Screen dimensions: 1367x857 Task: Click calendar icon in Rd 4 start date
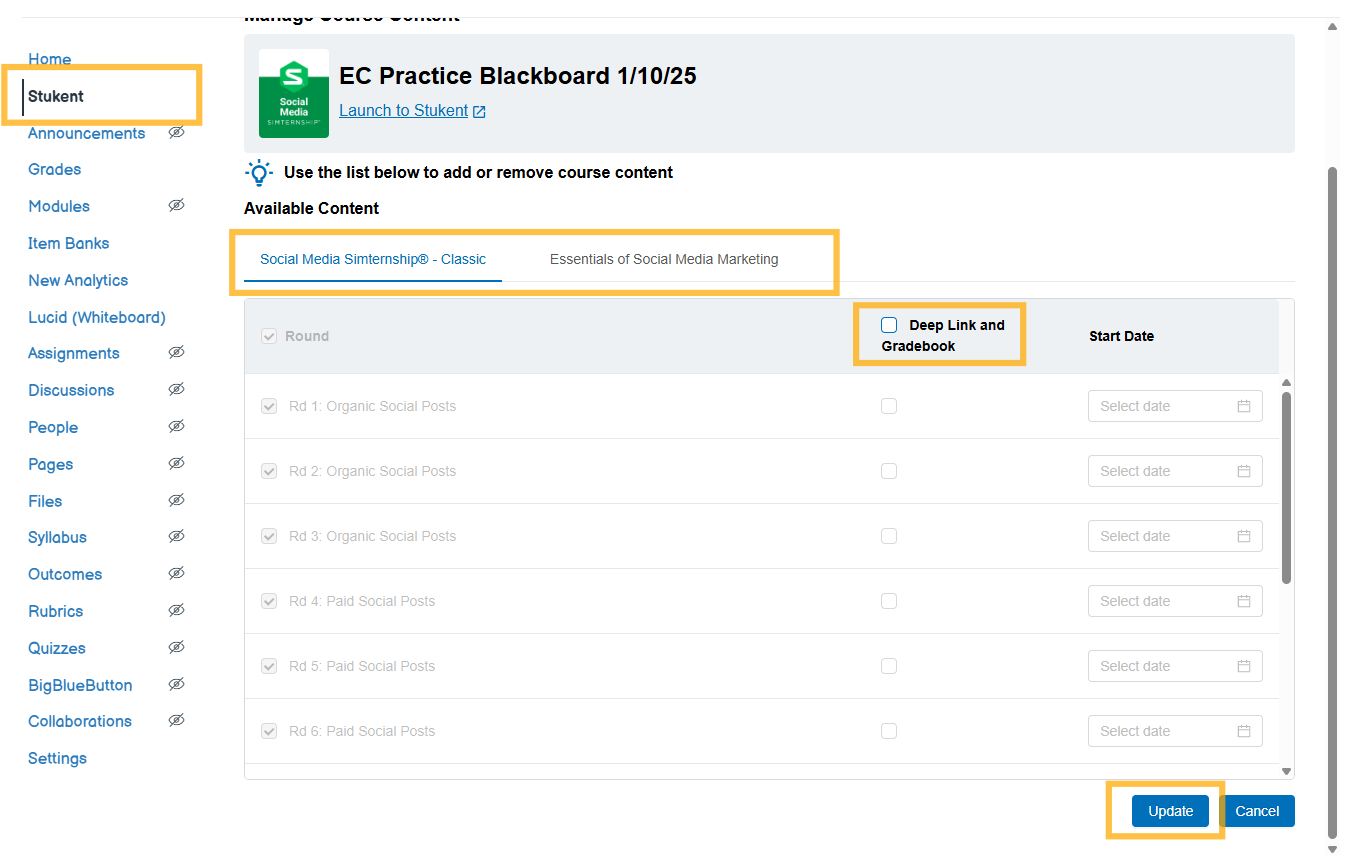[1244, 601]
